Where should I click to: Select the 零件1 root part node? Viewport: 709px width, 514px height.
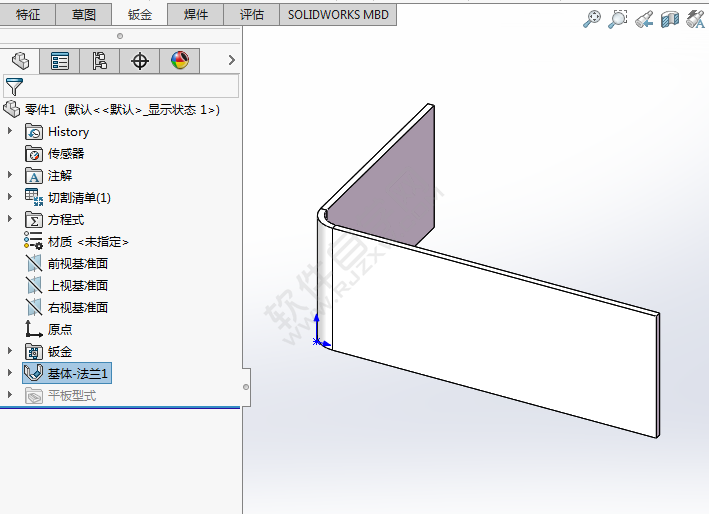tap(122, 109)
